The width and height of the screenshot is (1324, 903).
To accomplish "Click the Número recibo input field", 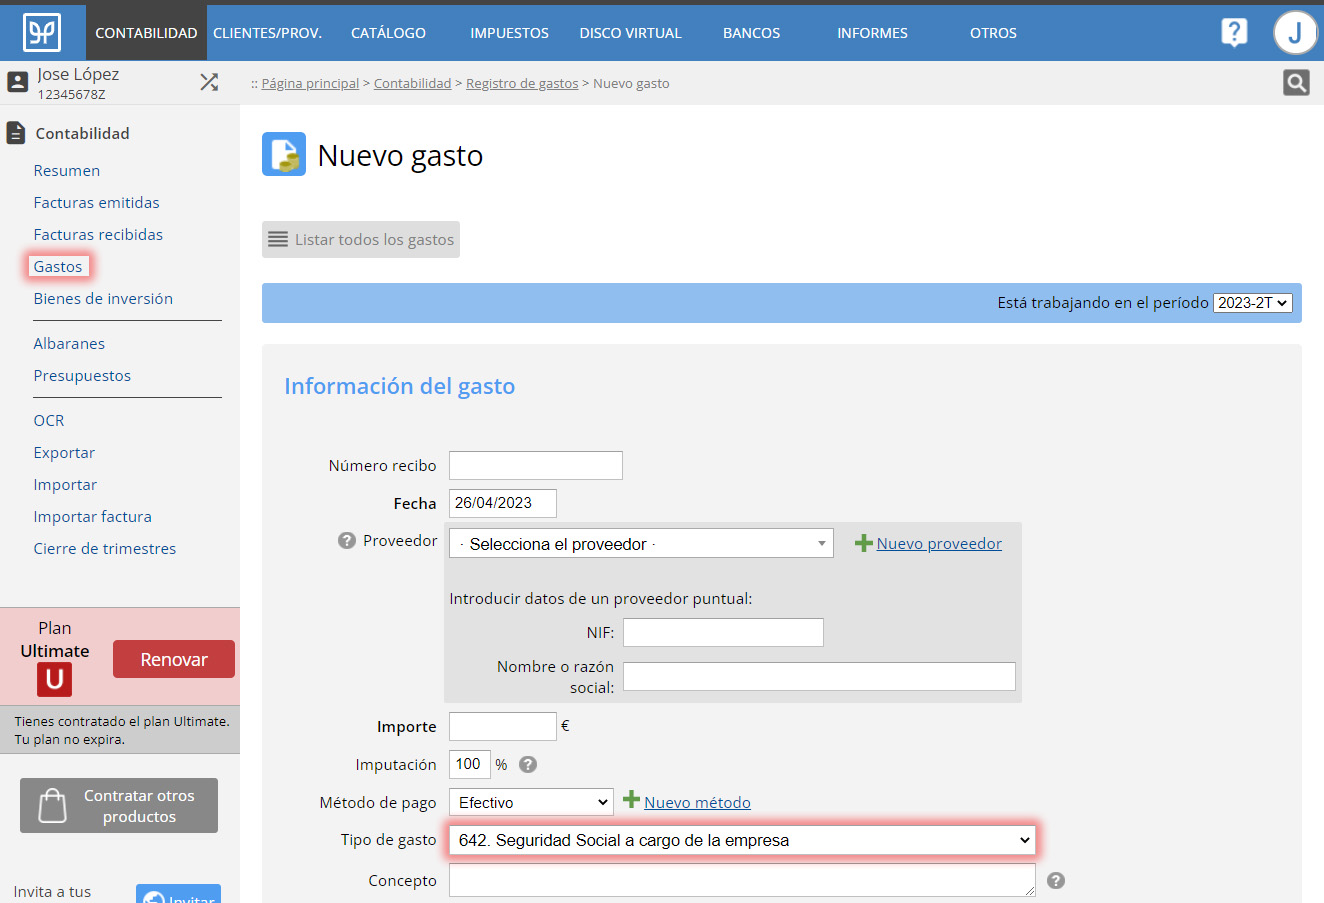I will (x=536, y=465).
